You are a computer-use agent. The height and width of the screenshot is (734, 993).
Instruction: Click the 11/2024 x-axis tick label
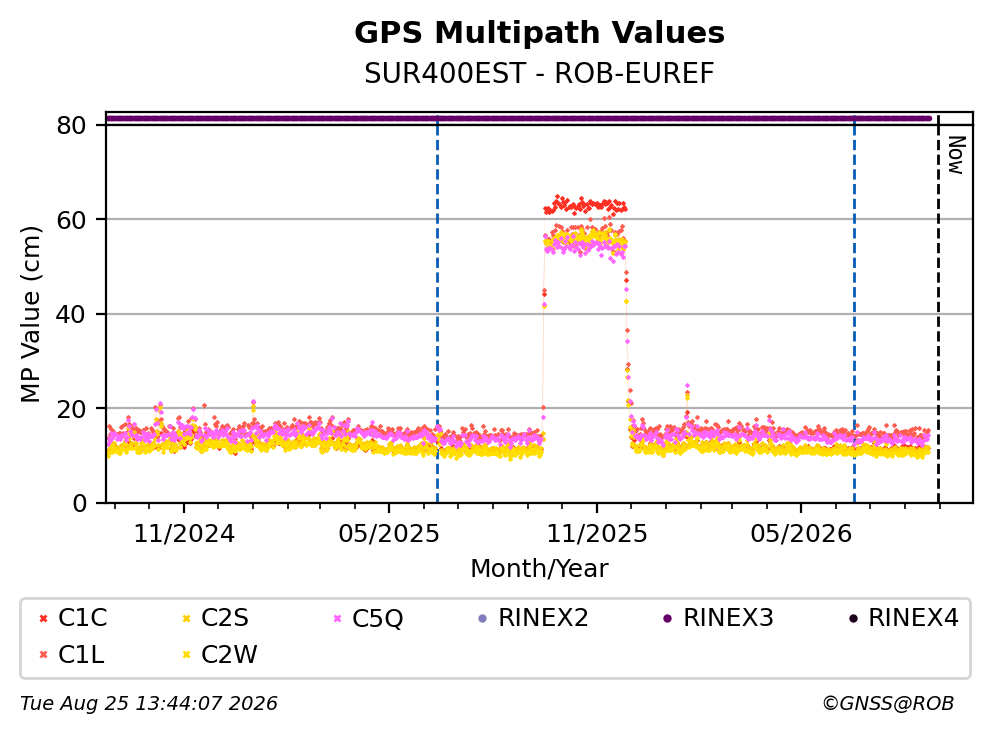(184, 534)
